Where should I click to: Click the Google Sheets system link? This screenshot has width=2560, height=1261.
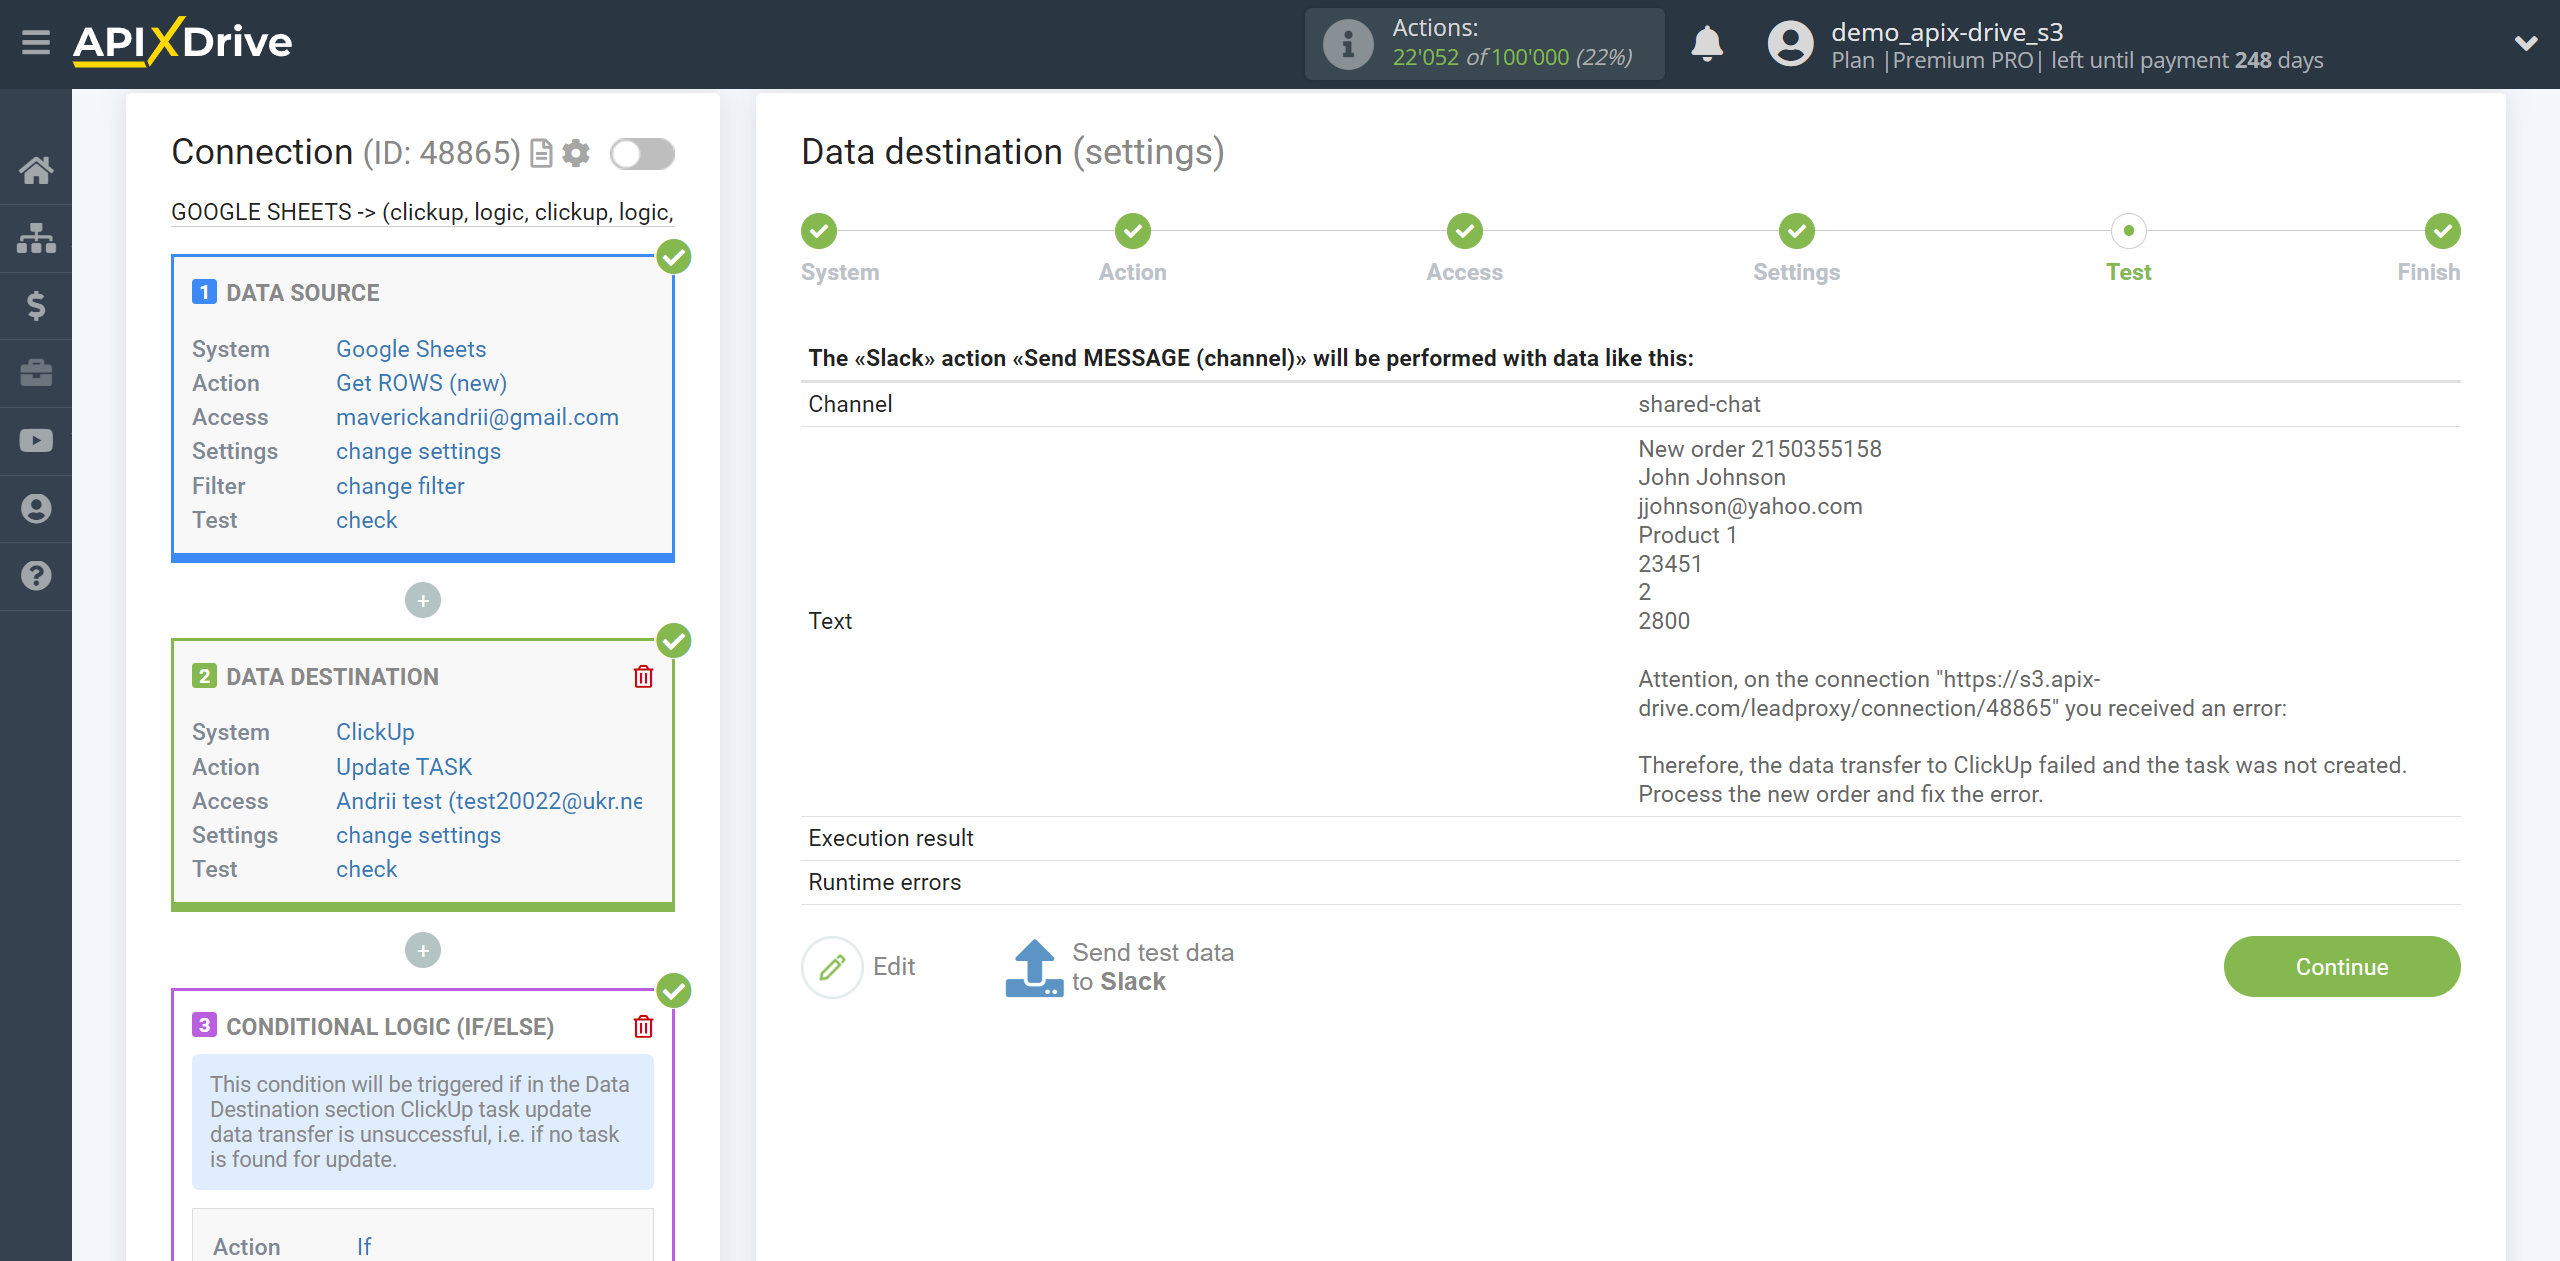point(411,349)
